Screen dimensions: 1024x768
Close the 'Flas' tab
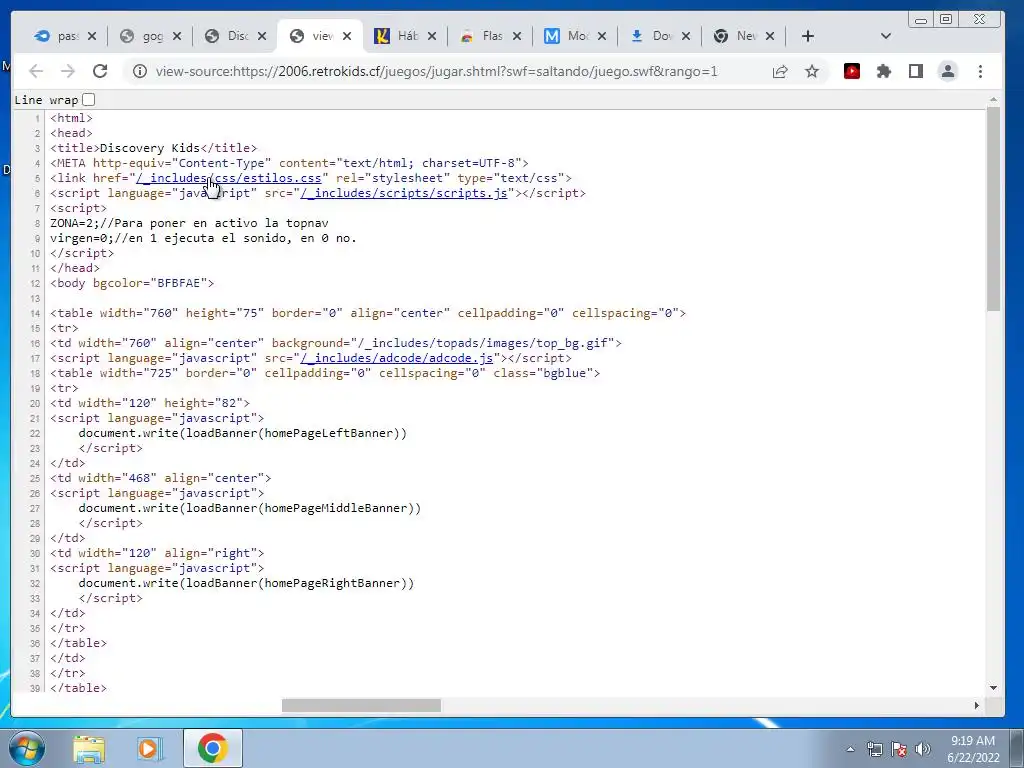(x=517, y=36)
